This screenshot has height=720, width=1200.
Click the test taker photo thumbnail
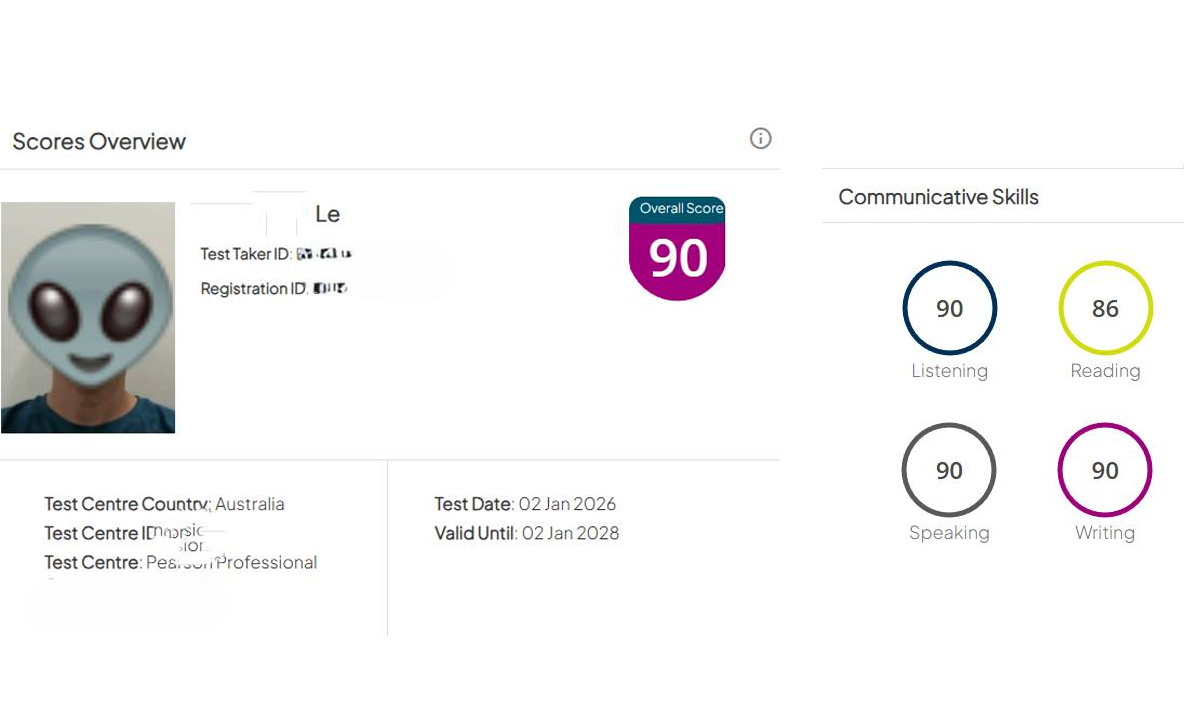[88, 317]
